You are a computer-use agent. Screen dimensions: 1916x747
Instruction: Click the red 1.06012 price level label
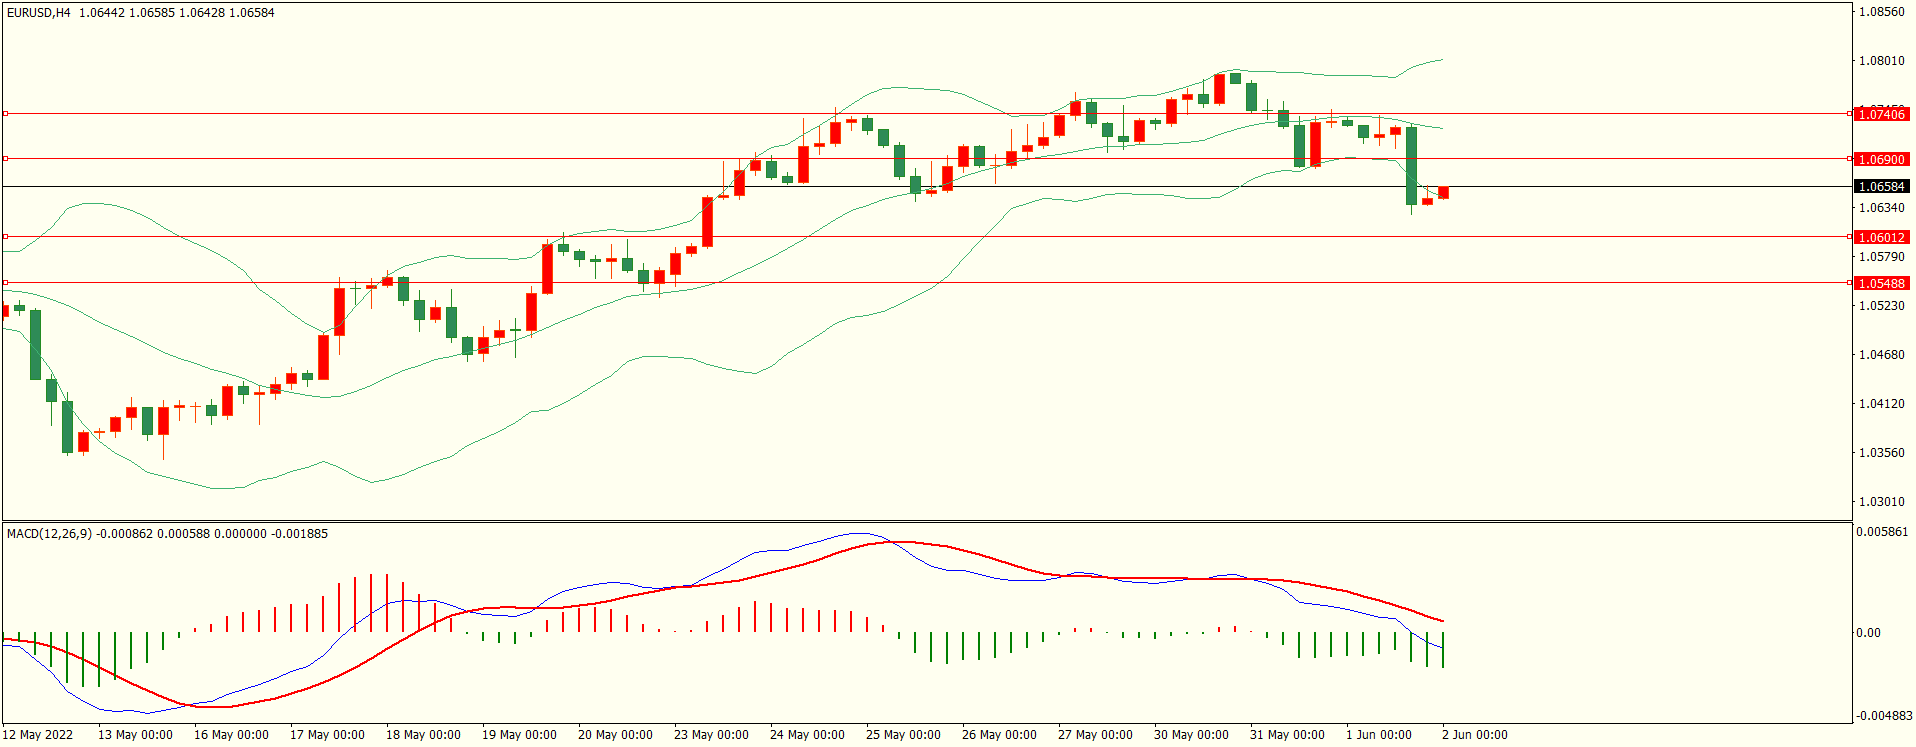1881,238
